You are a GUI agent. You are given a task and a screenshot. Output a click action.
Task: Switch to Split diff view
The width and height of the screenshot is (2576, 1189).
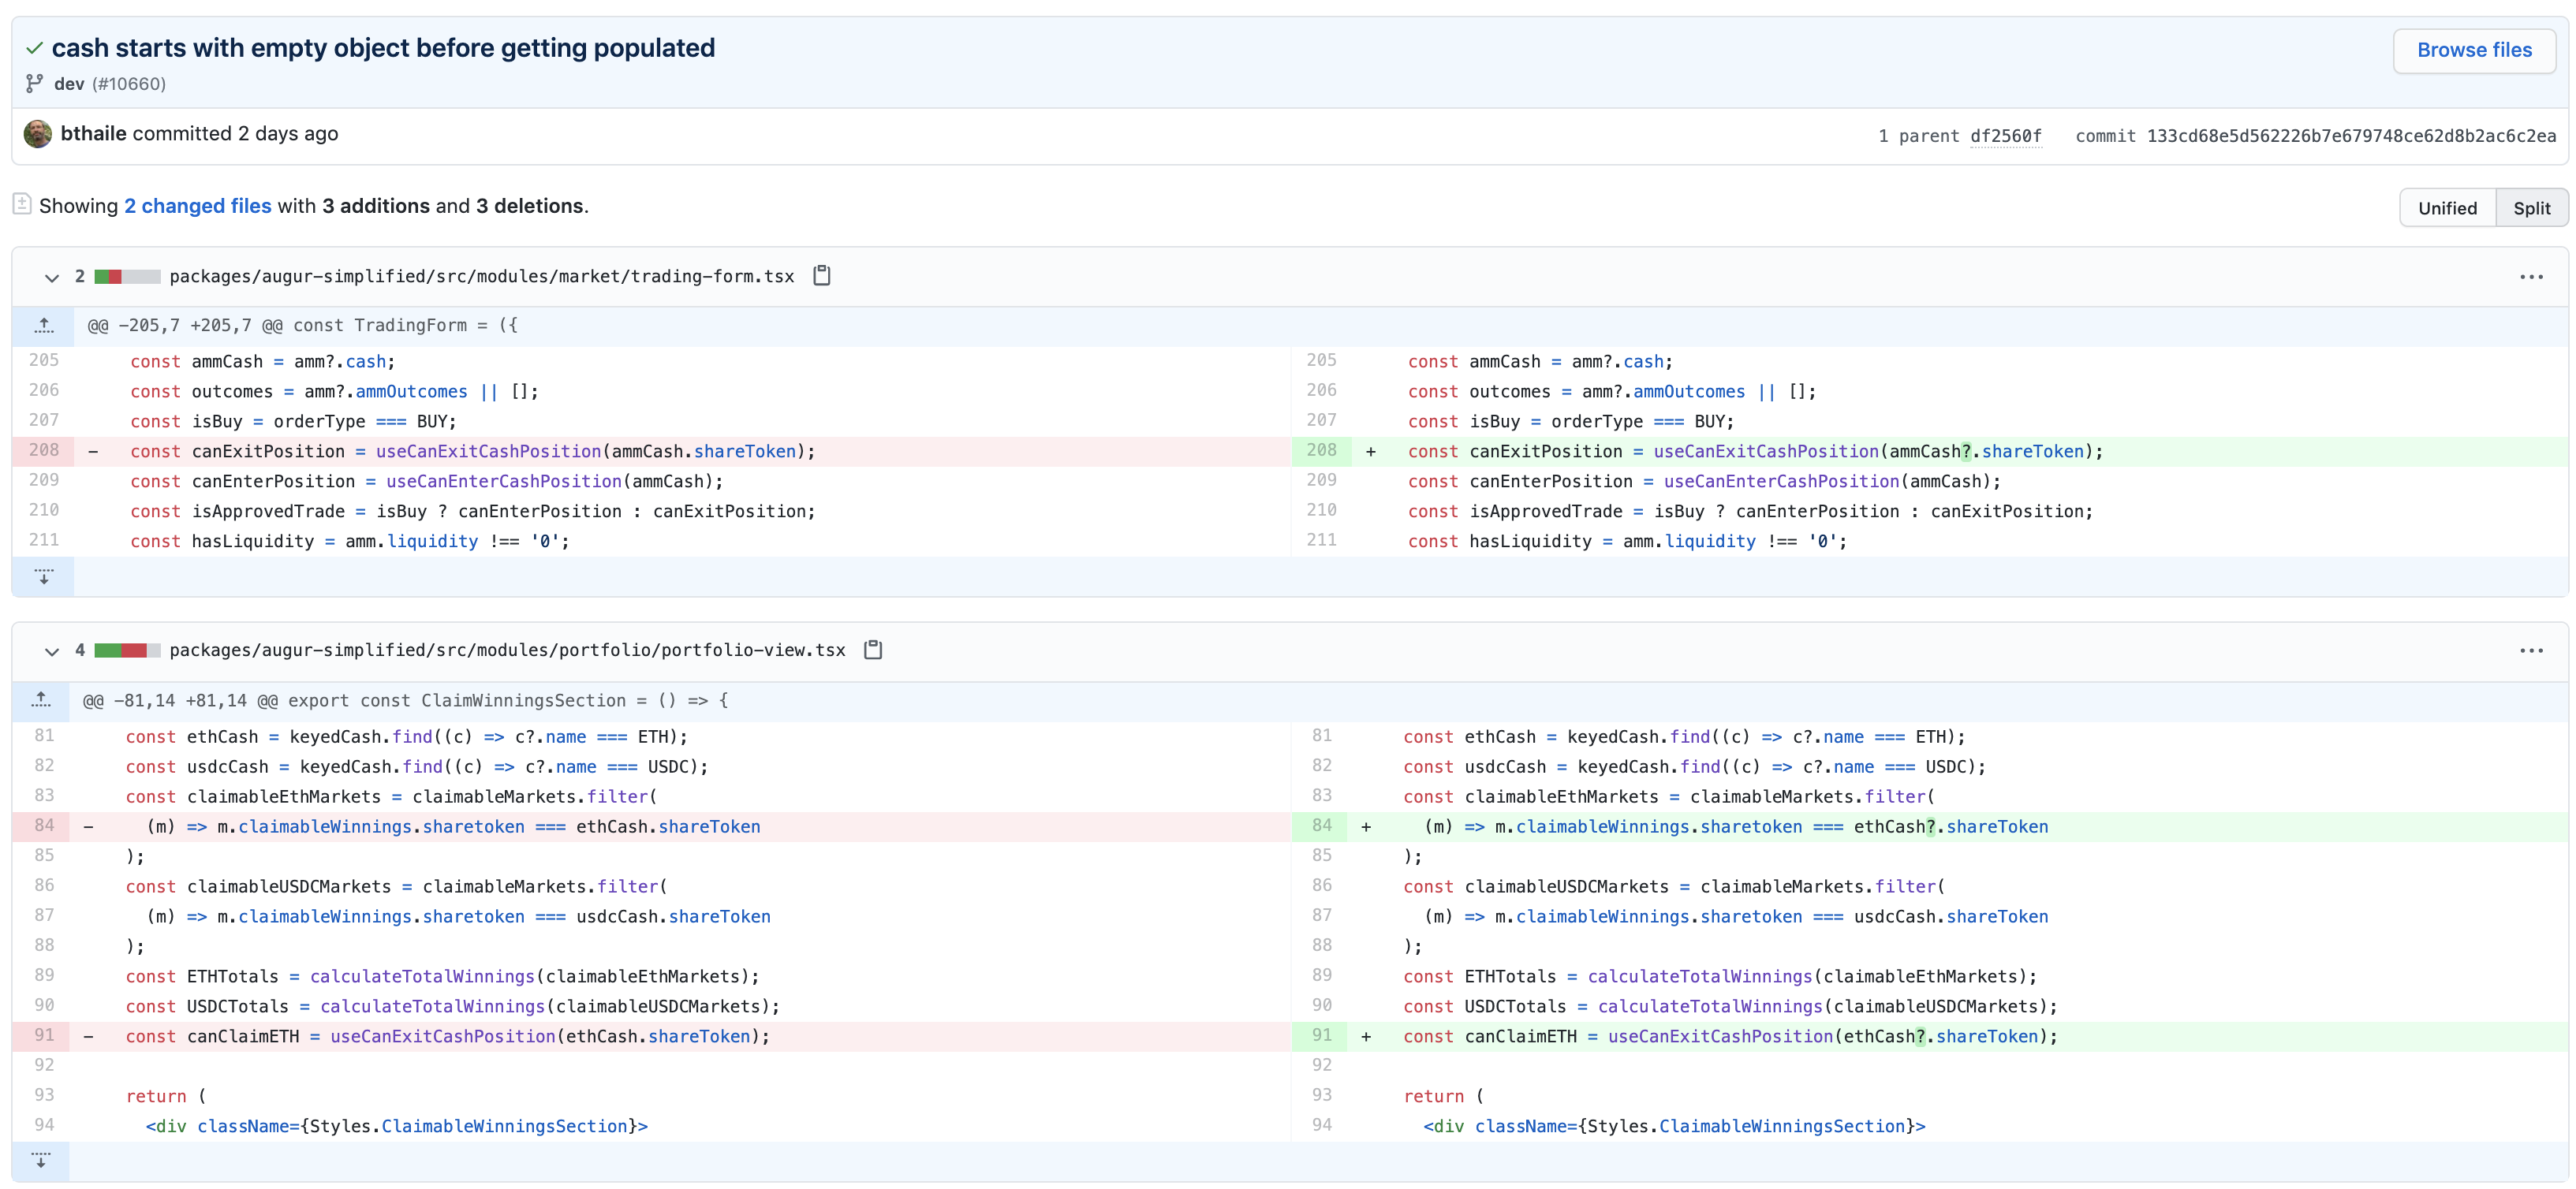[2530, 208]
